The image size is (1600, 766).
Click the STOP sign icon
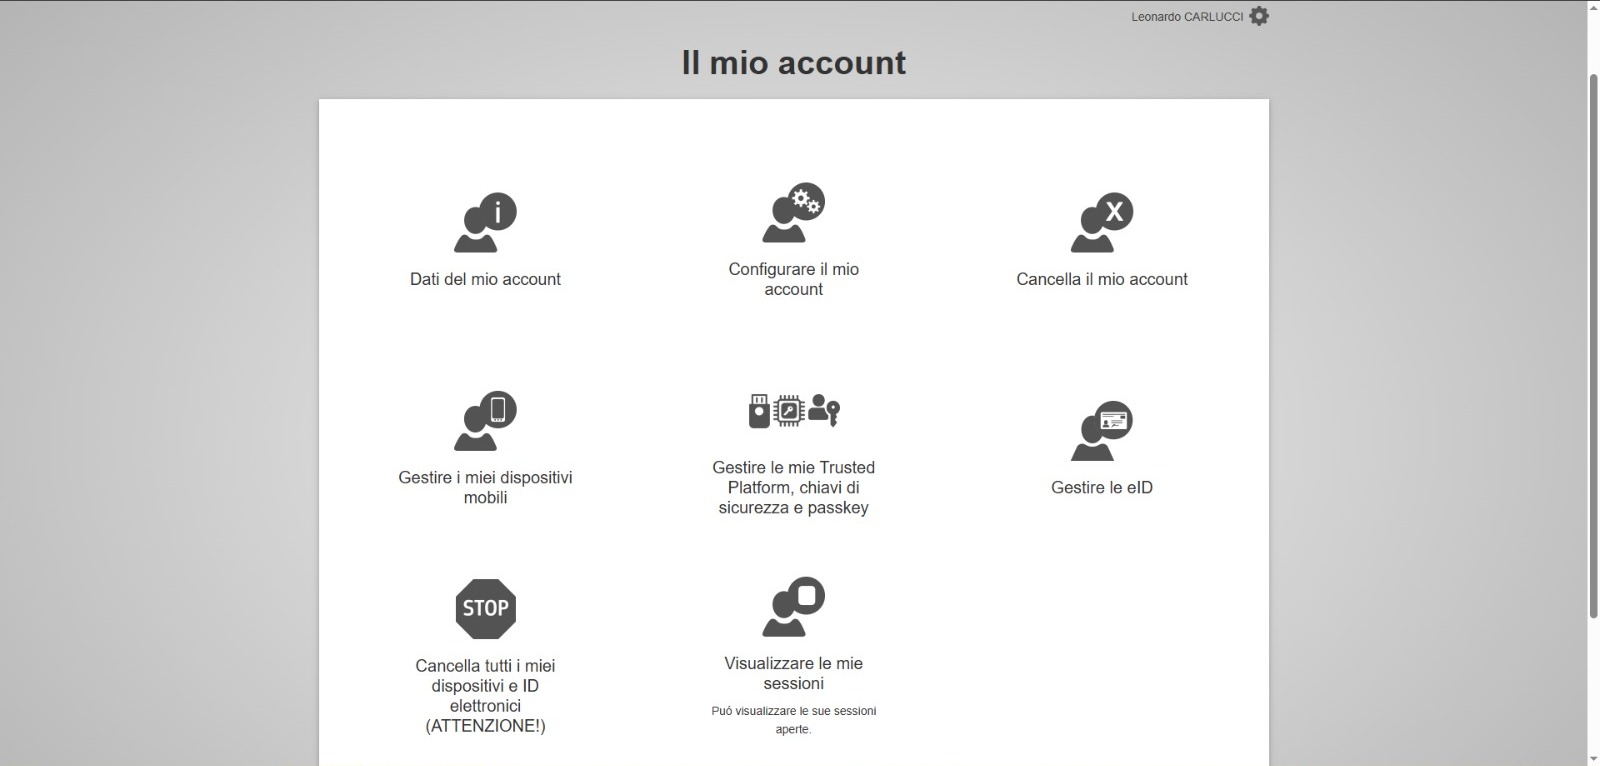[x=485, y=609]
